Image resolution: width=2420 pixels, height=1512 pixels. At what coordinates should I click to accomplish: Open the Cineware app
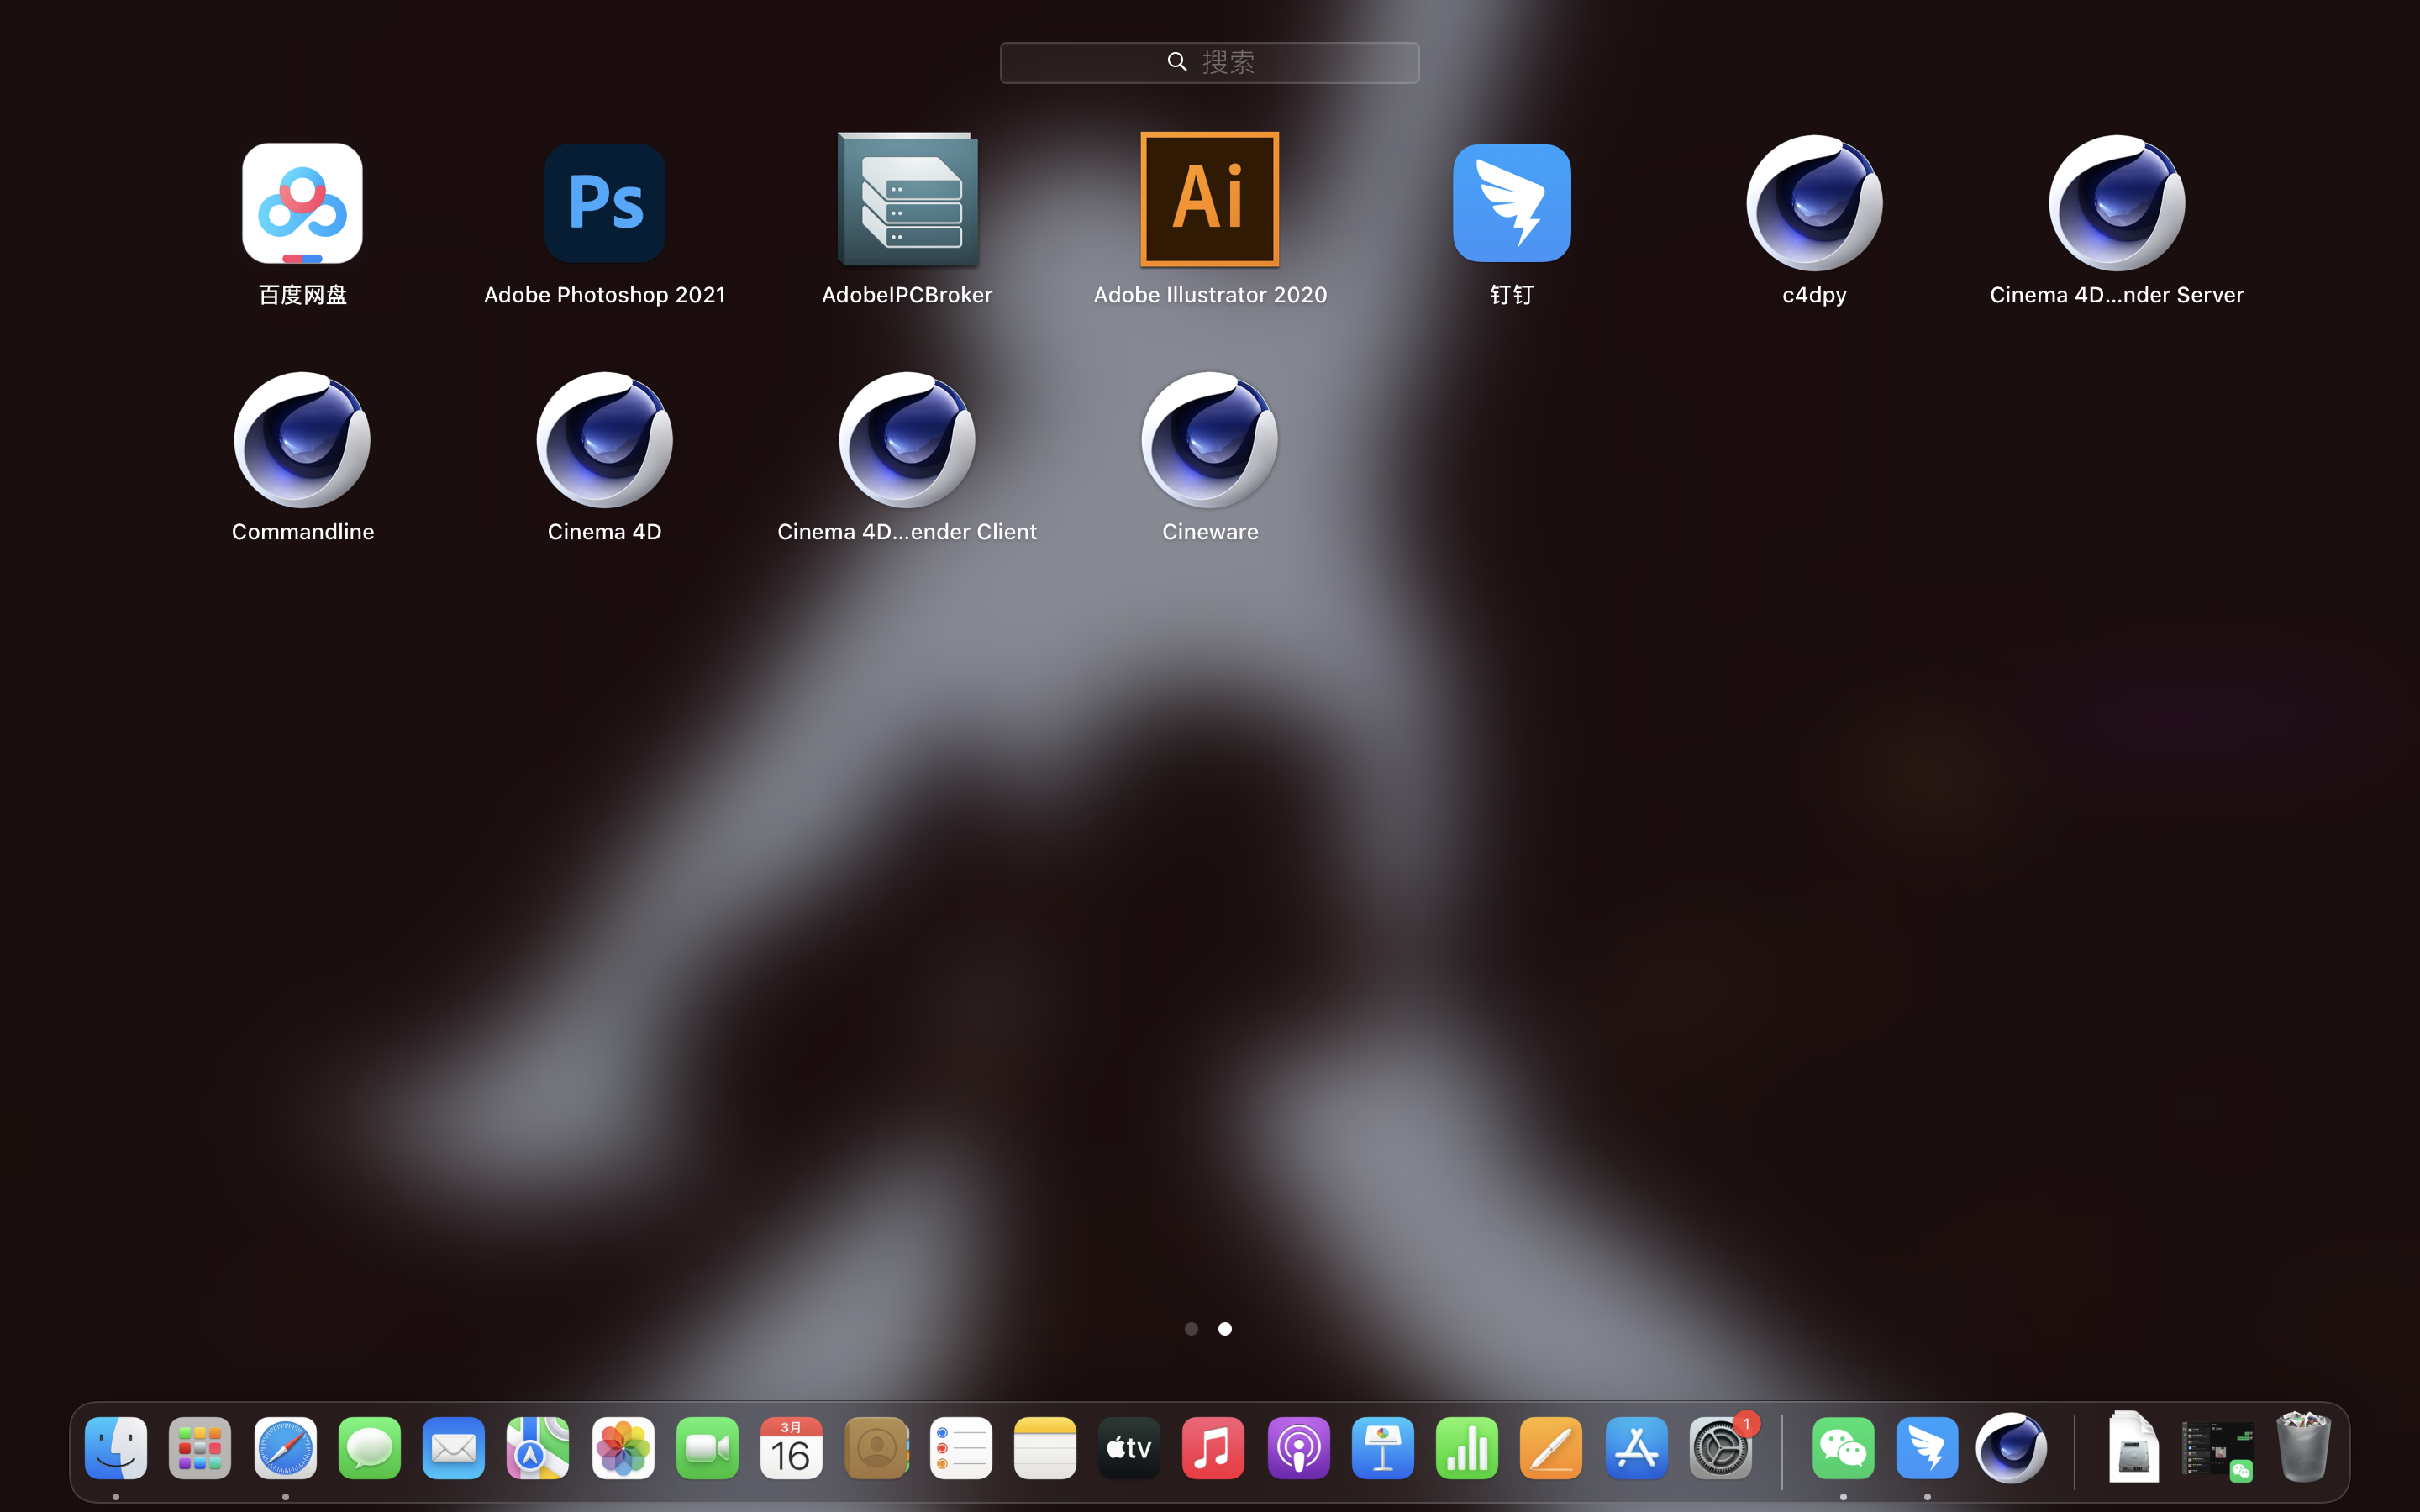click(x=1209, y=440)
